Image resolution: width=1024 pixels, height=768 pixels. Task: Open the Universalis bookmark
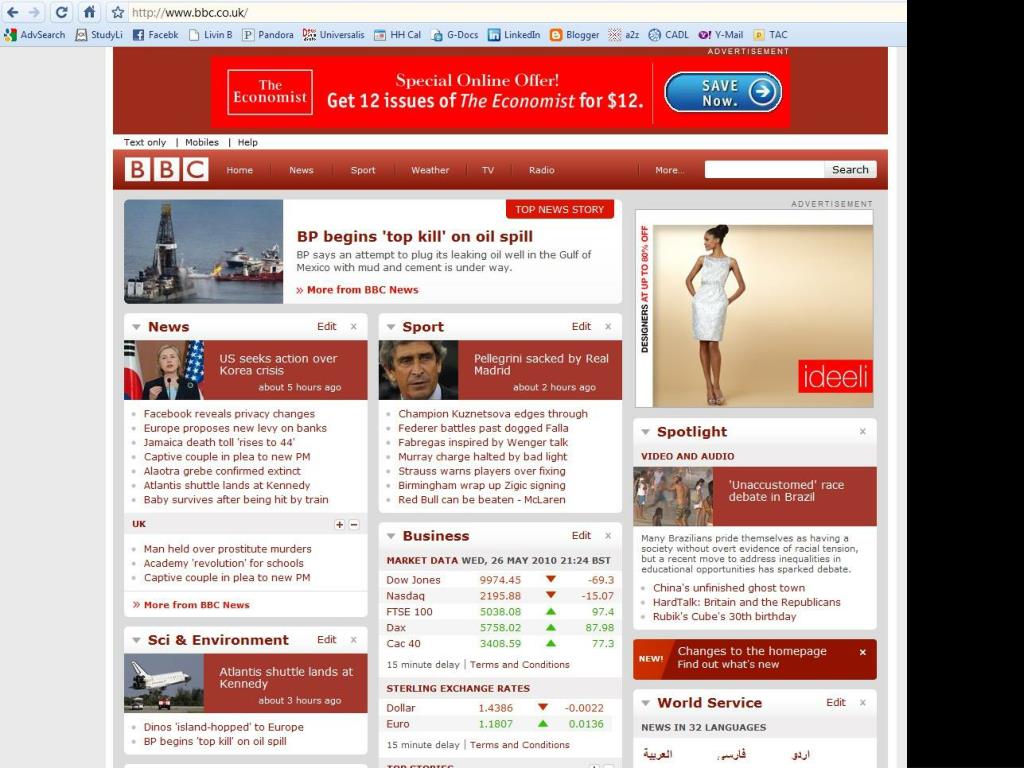334,35
